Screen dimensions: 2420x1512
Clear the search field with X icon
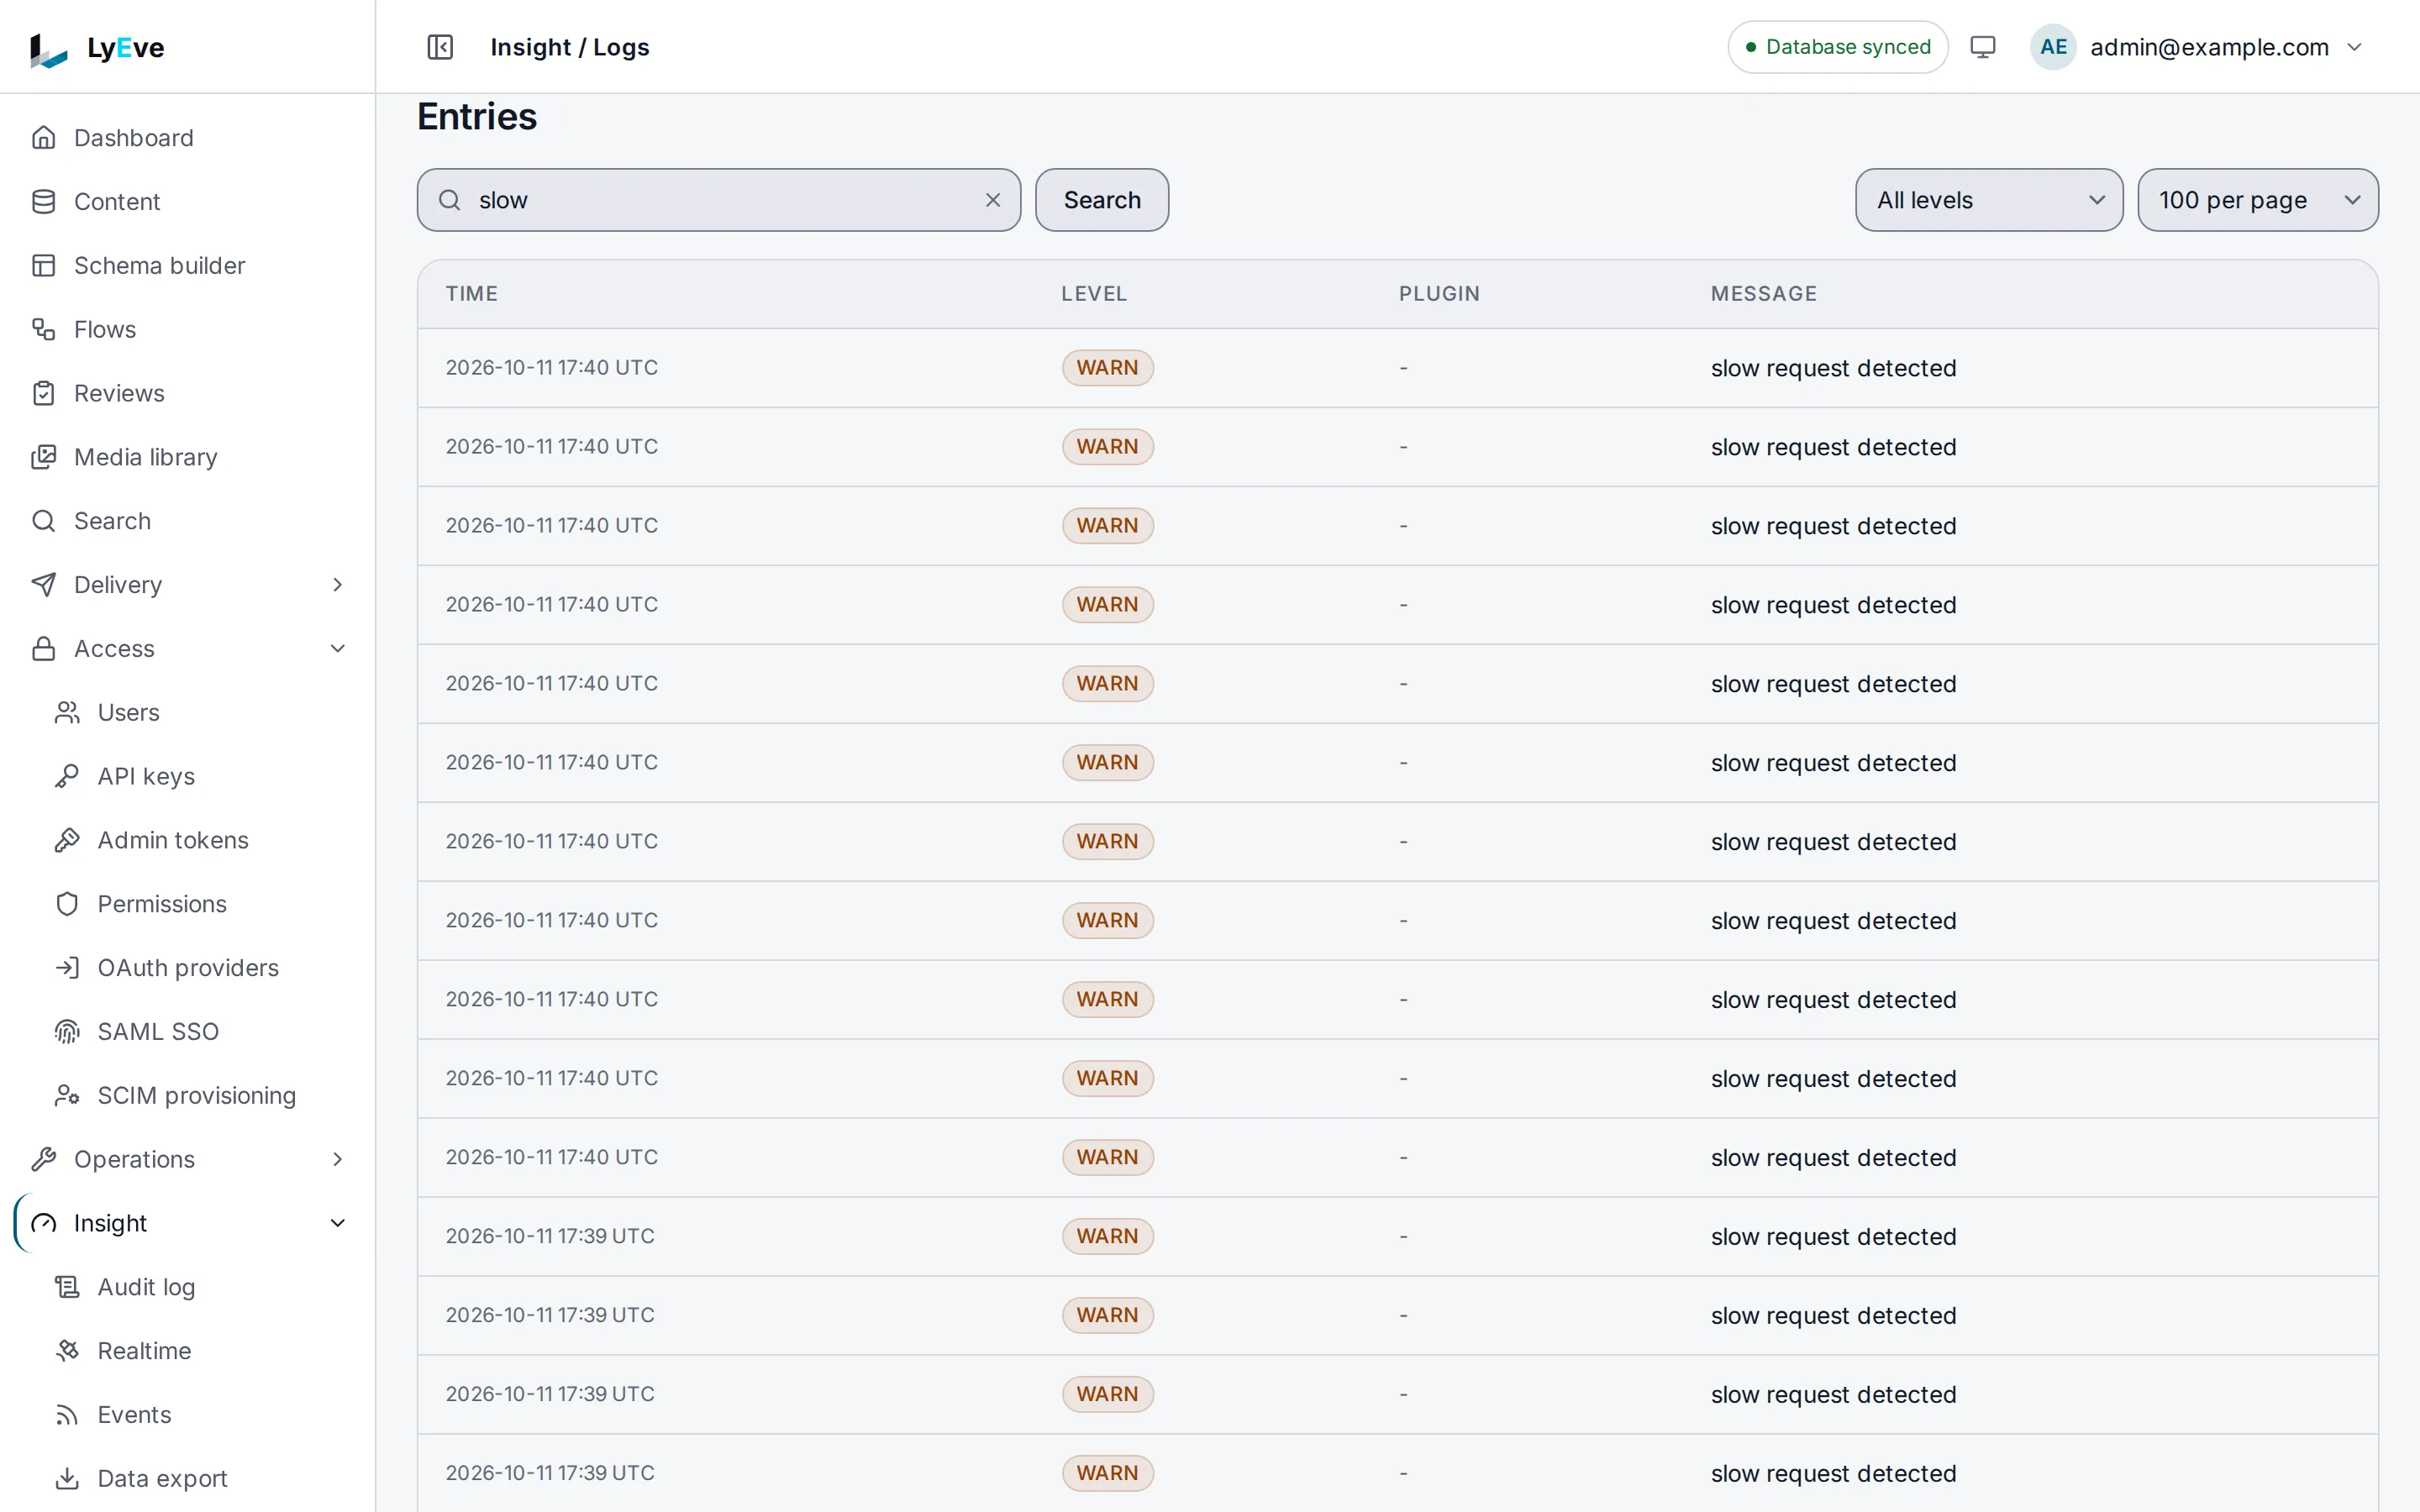tap(993, 200)
